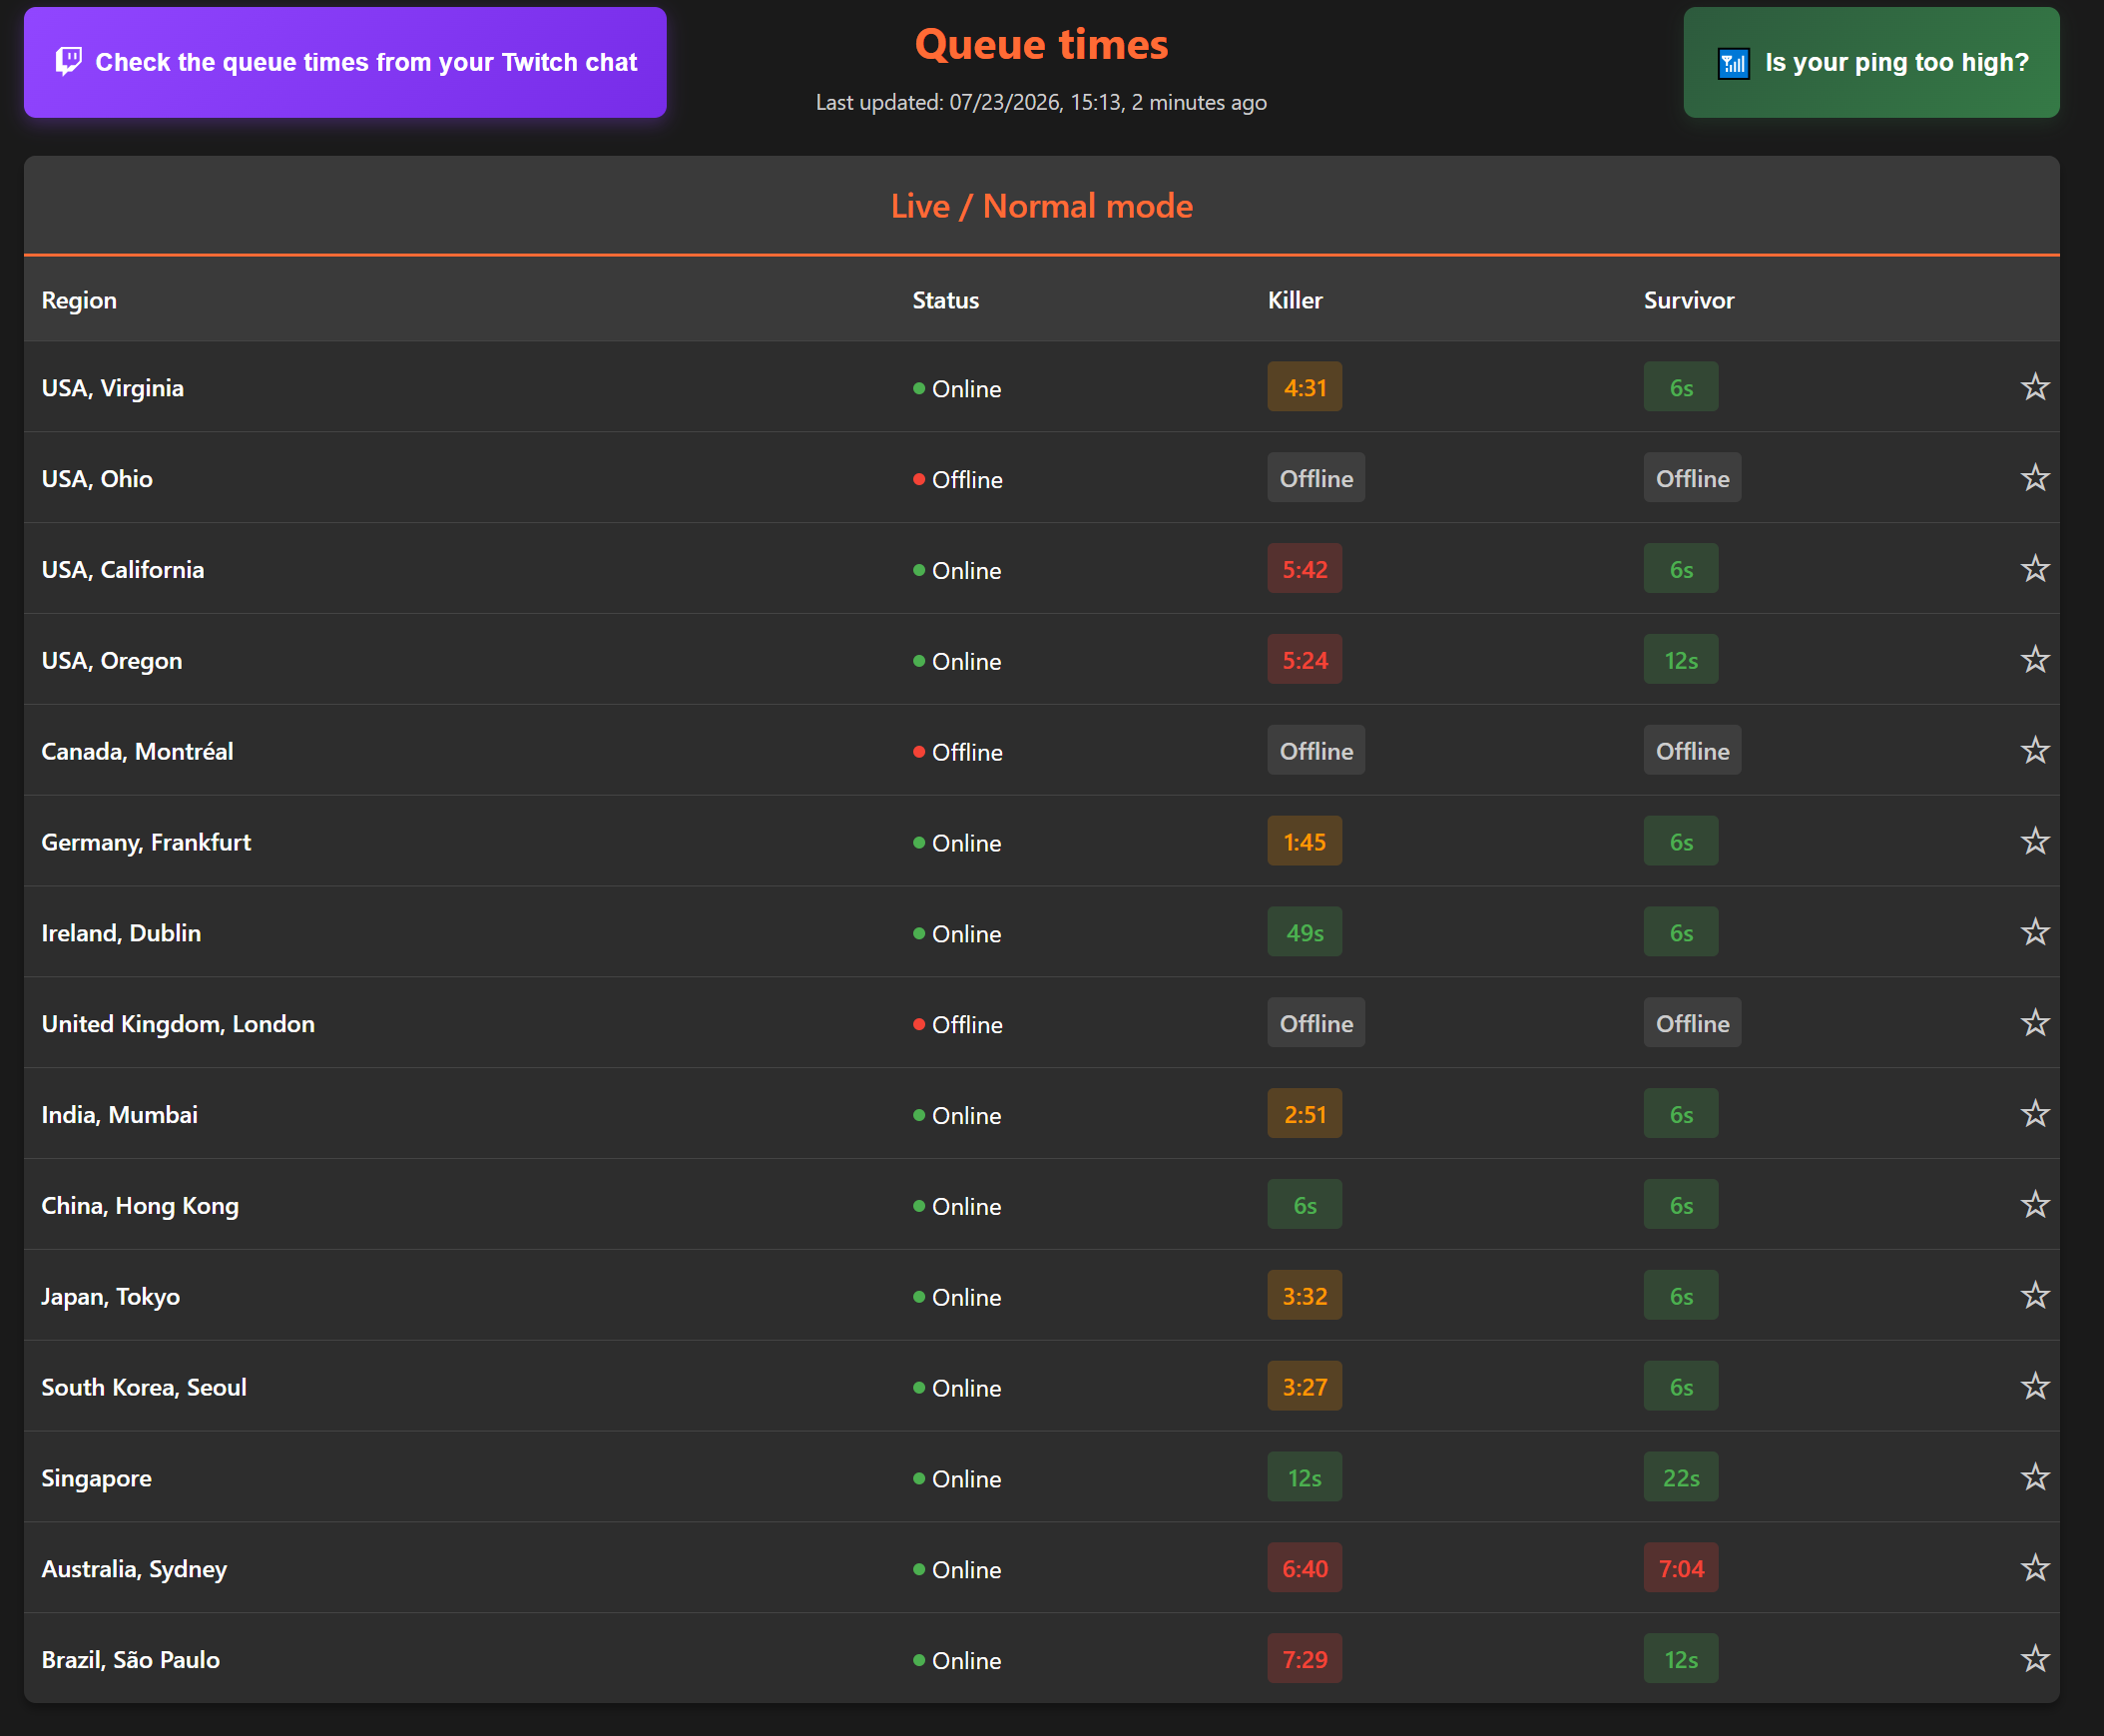The image size is (2104, 1736).
Task: Click the Brazil, São Paulo region name
Action: coord(130,1660)
